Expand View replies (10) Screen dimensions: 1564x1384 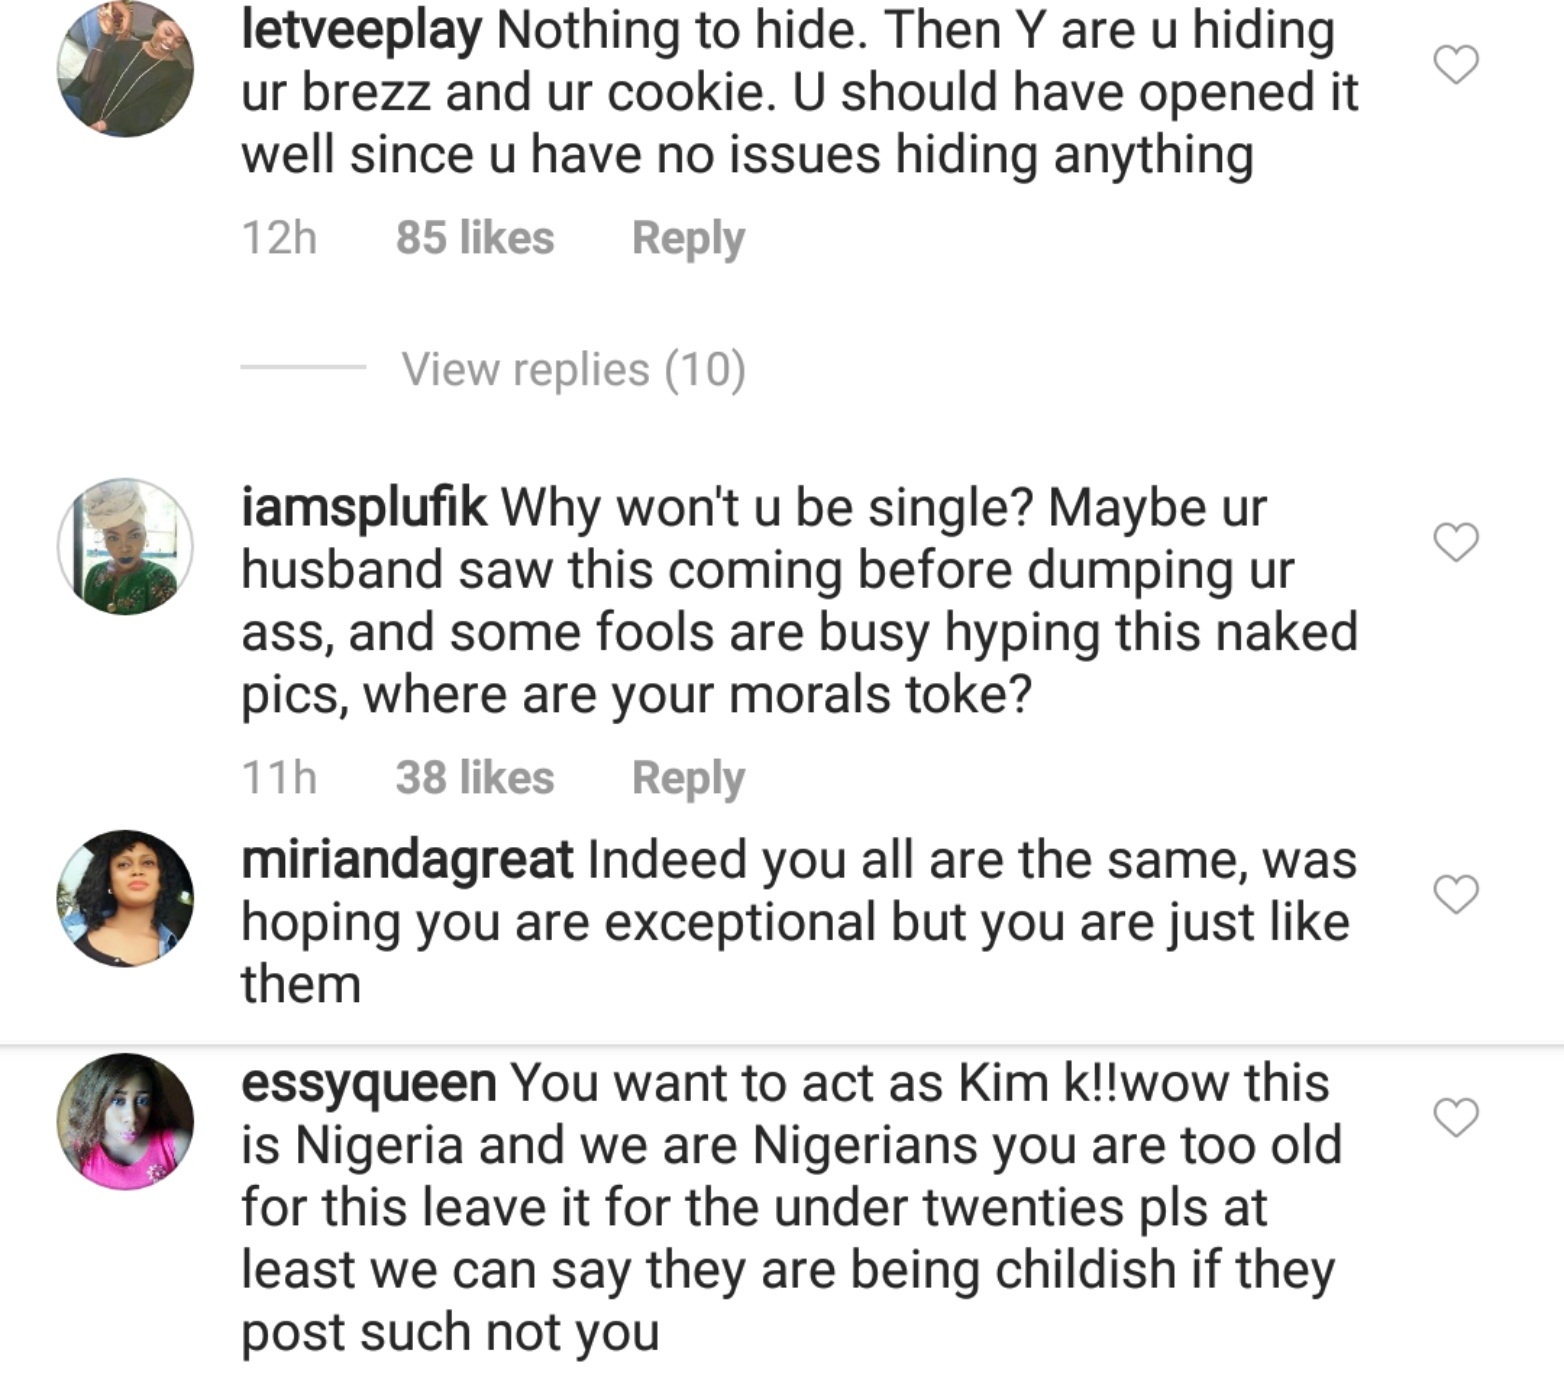[573, 369]
